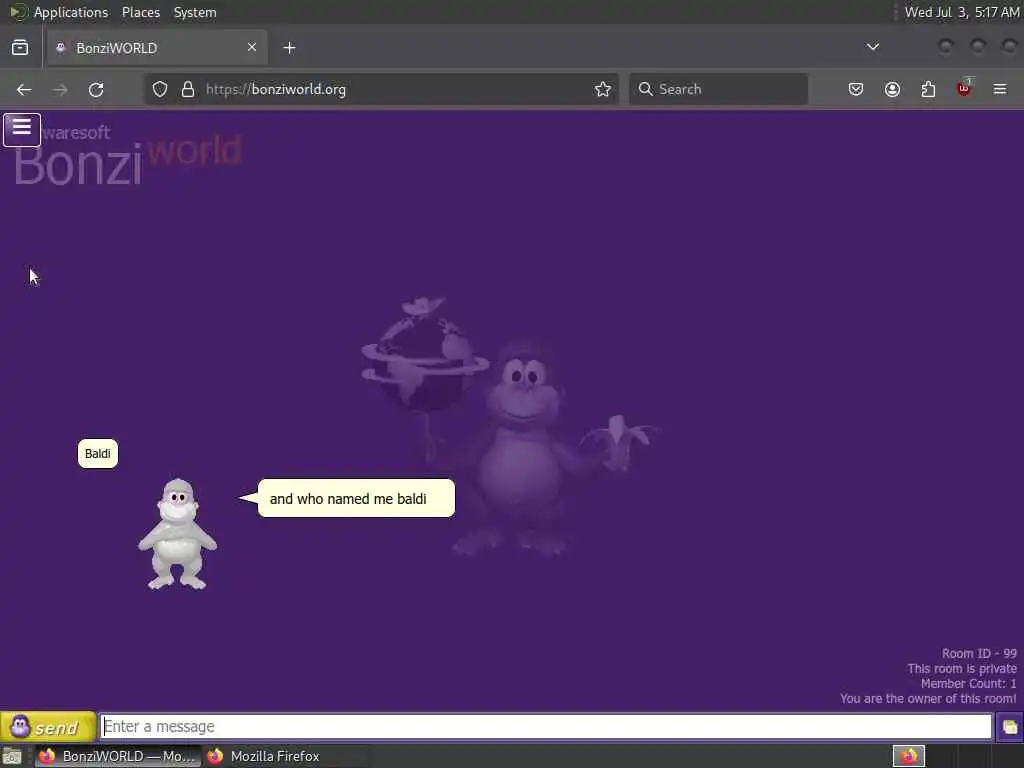1024x768 pixels.
Task: Click the site security padlock icon
Action: (188, 89)
